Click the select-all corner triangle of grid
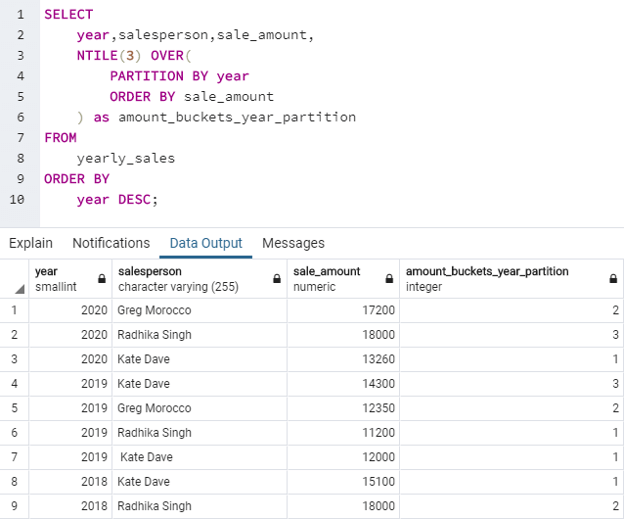Viewport: 624px width, 519px height. point(18,288)
